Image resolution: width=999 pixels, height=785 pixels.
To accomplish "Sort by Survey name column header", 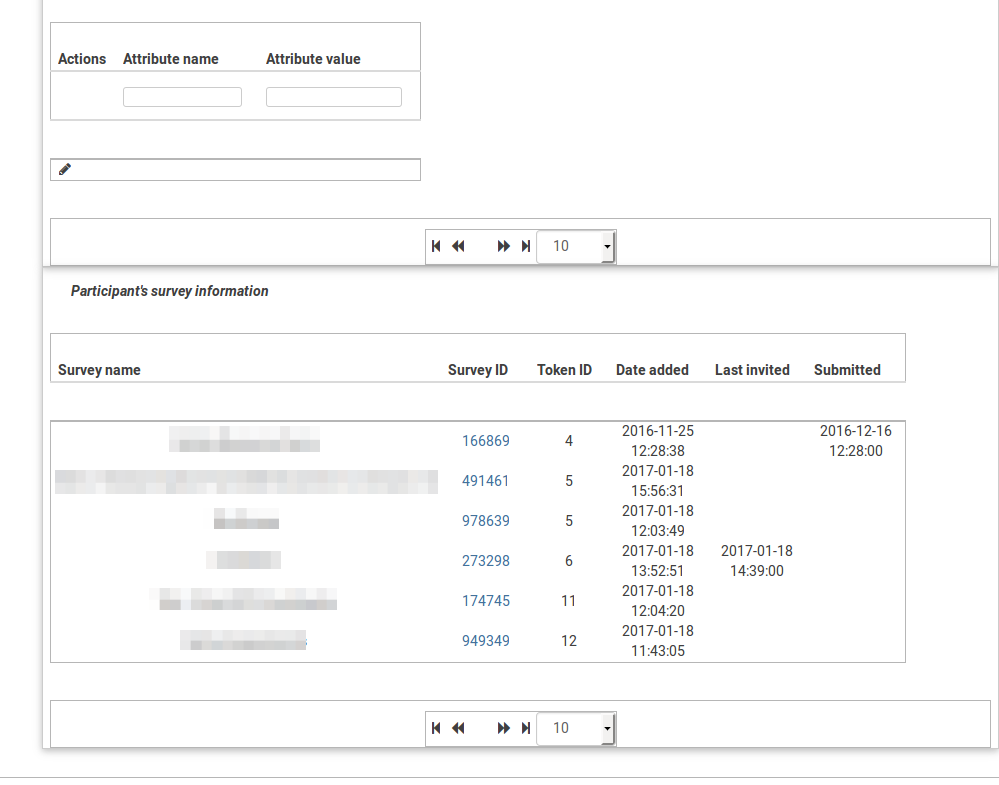I will (x=99, y=370).
